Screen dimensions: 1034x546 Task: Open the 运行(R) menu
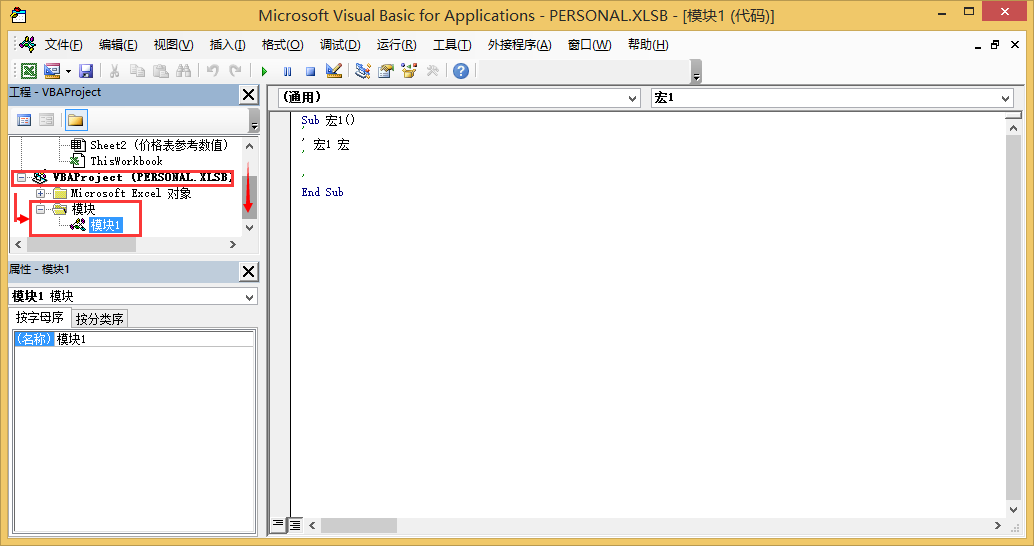396,45
